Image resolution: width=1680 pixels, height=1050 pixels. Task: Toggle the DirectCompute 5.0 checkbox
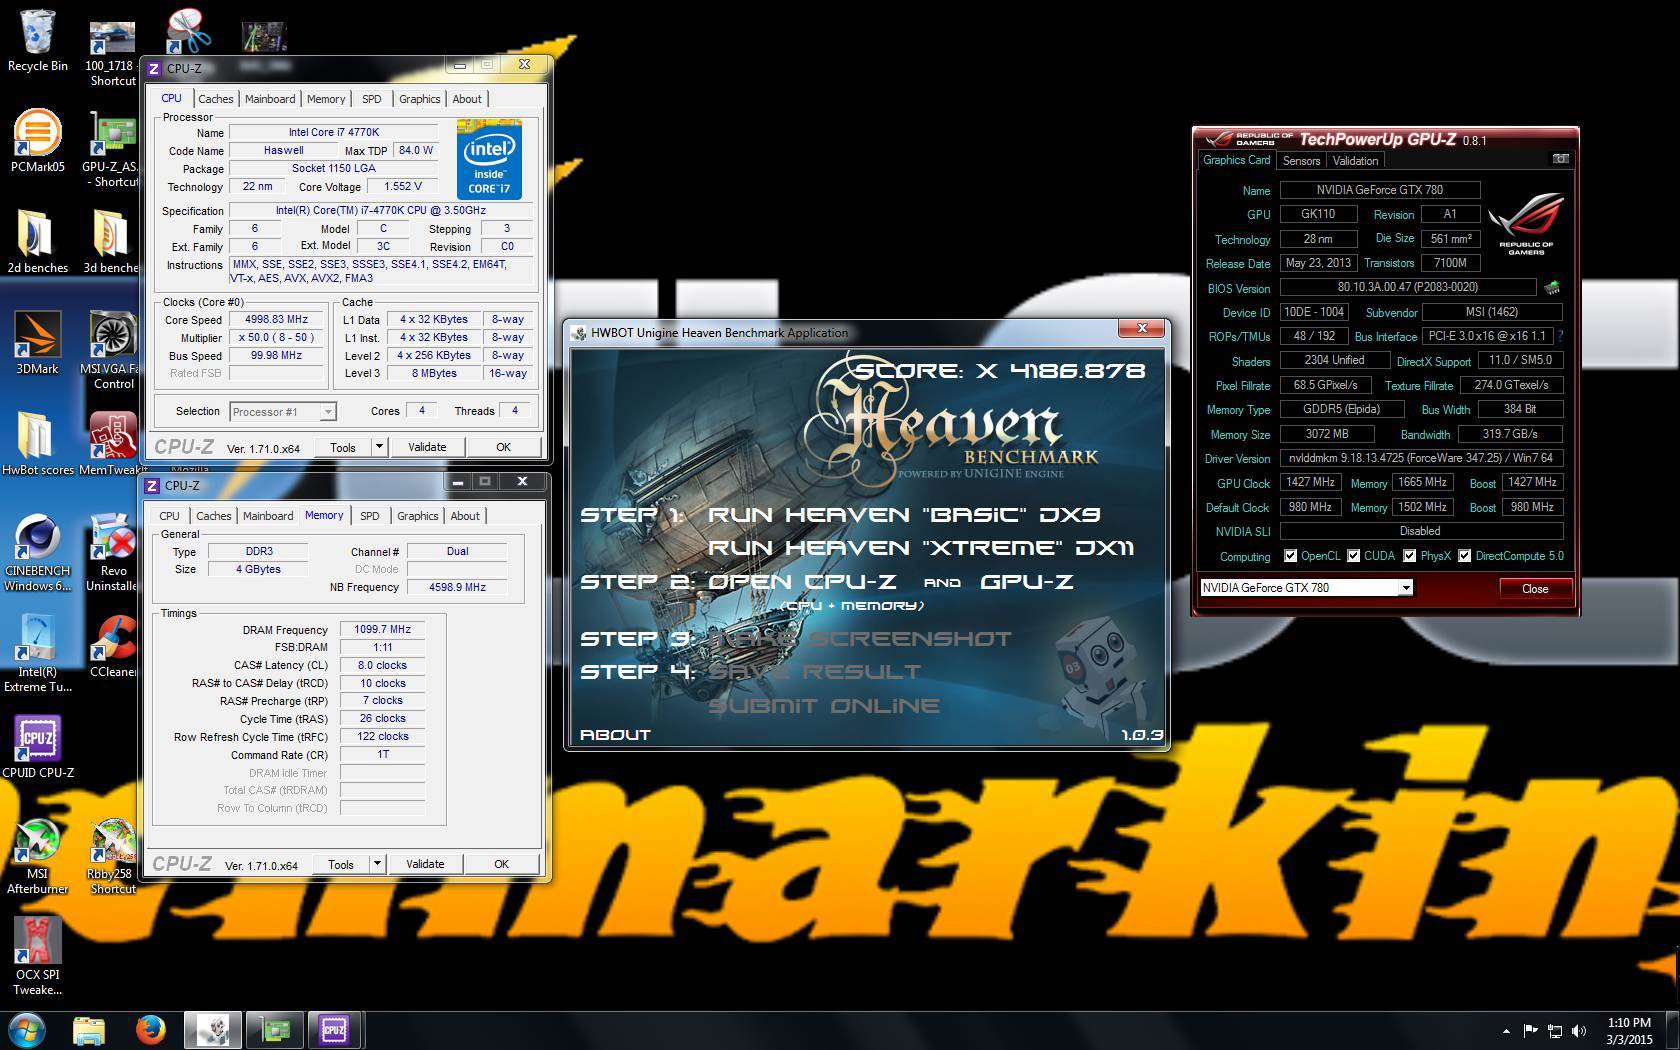pyautogui.click(x=1465, y=556)
